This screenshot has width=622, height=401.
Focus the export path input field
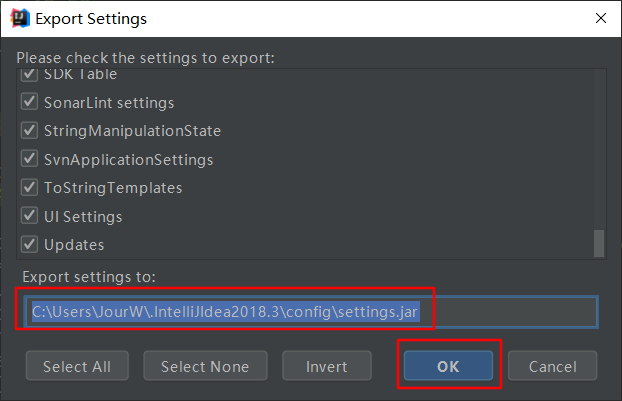click(x=311, y=312)
